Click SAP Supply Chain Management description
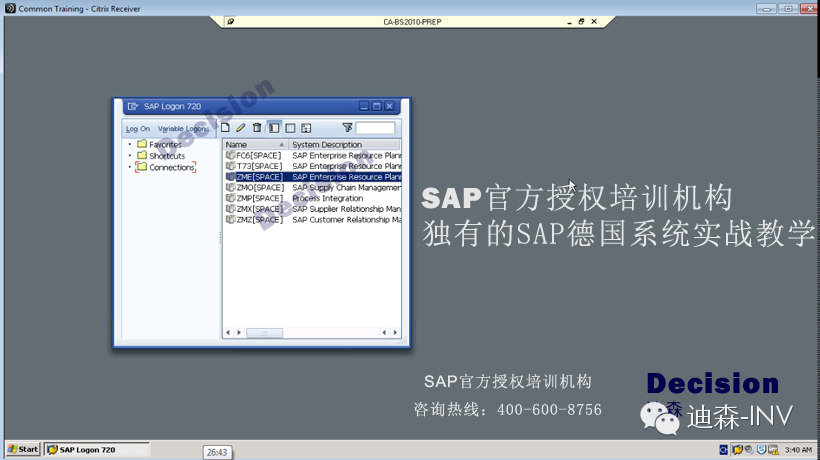 (x=346, y=187)
